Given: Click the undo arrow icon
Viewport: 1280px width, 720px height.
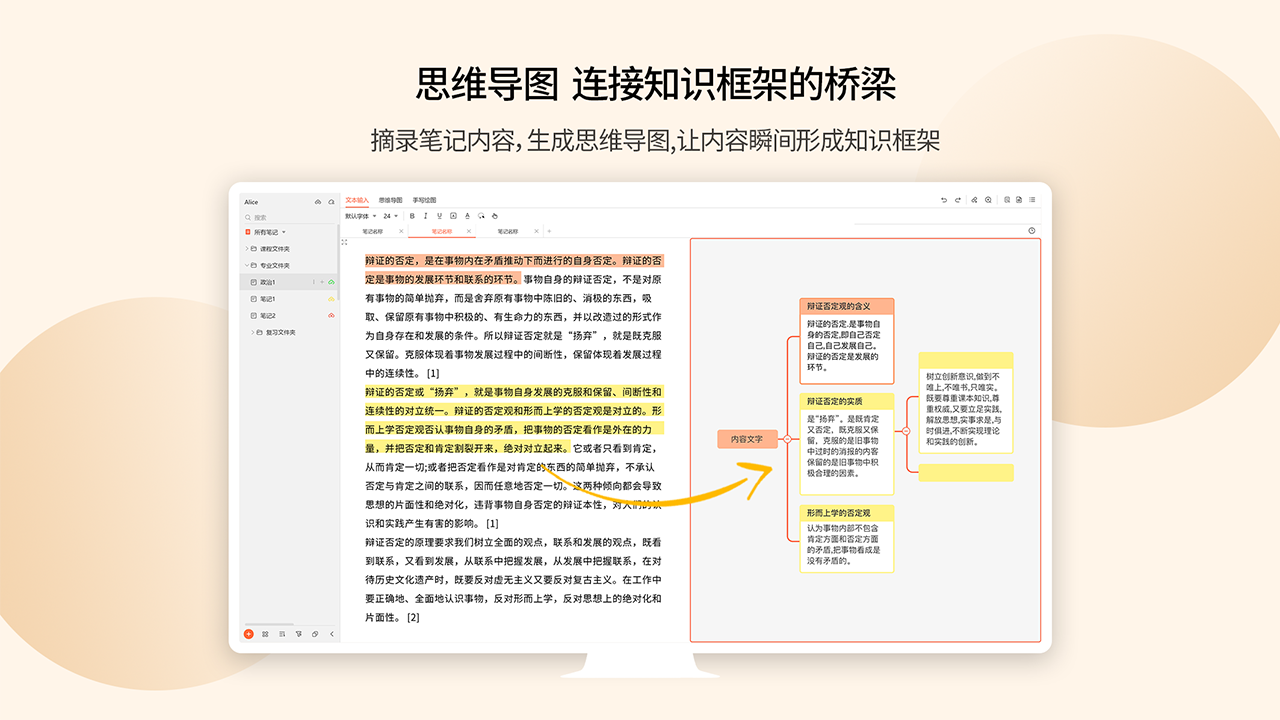Looking at the screenshot, I should 943,200.
